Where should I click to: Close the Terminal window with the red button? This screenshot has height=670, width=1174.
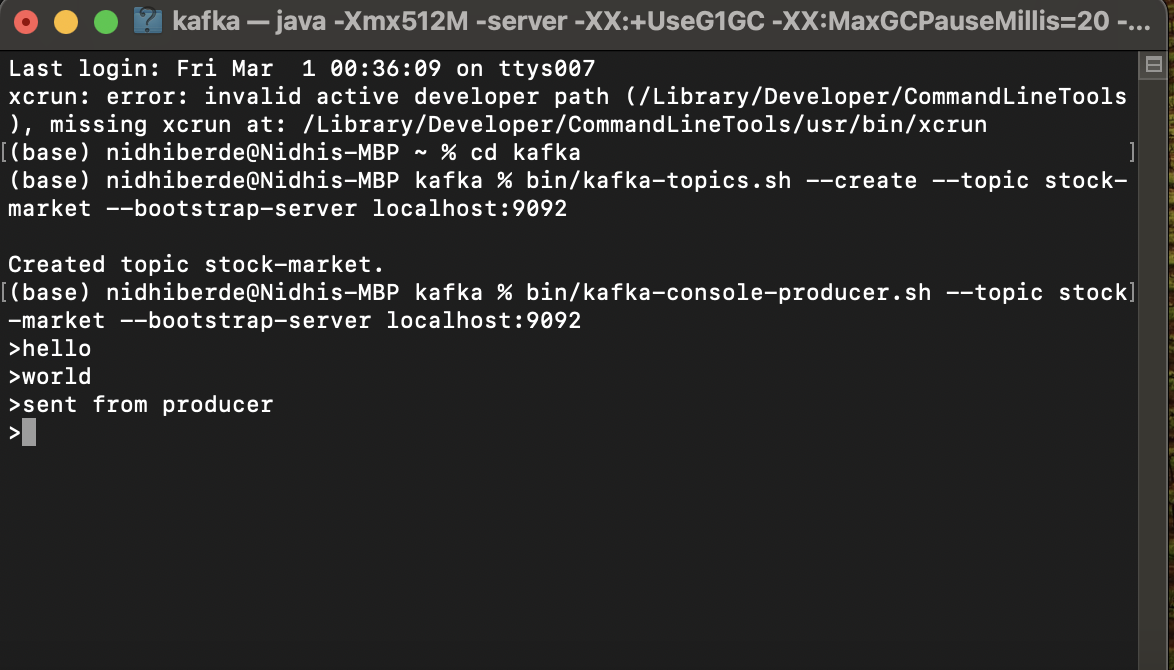coord(26,22)
